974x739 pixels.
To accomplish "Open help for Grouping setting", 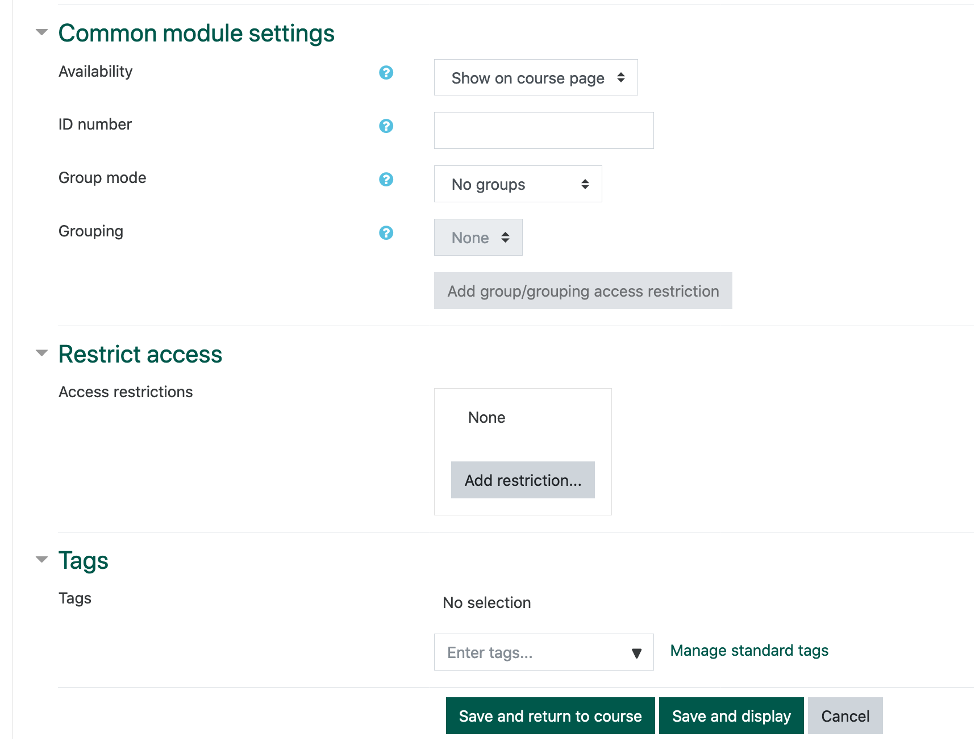I will pyautogui.click(x=385, y=232).
